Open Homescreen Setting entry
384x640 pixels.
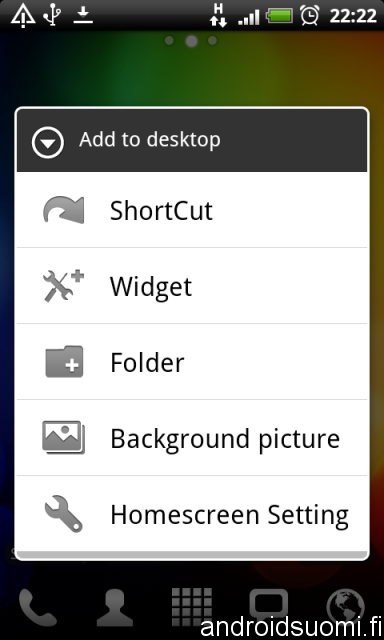click(x=192, y=513)
